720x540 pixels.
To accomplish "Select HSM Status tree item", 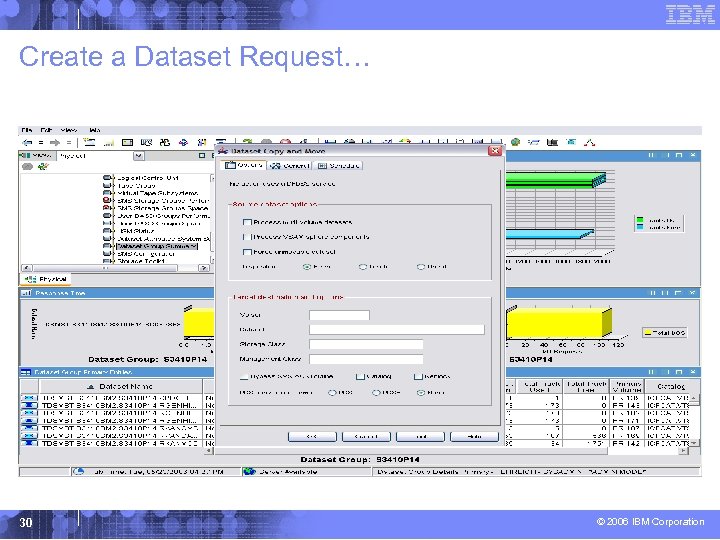I will pyautogui.click(x=136, y=231).
